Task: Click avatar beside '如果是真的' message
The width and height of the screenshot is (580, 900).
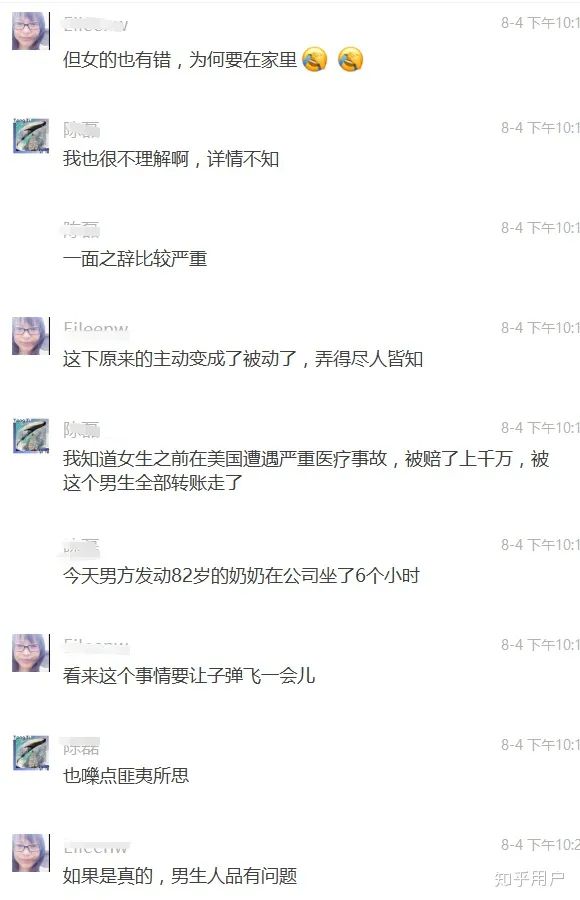Action: tap(31, 853)
